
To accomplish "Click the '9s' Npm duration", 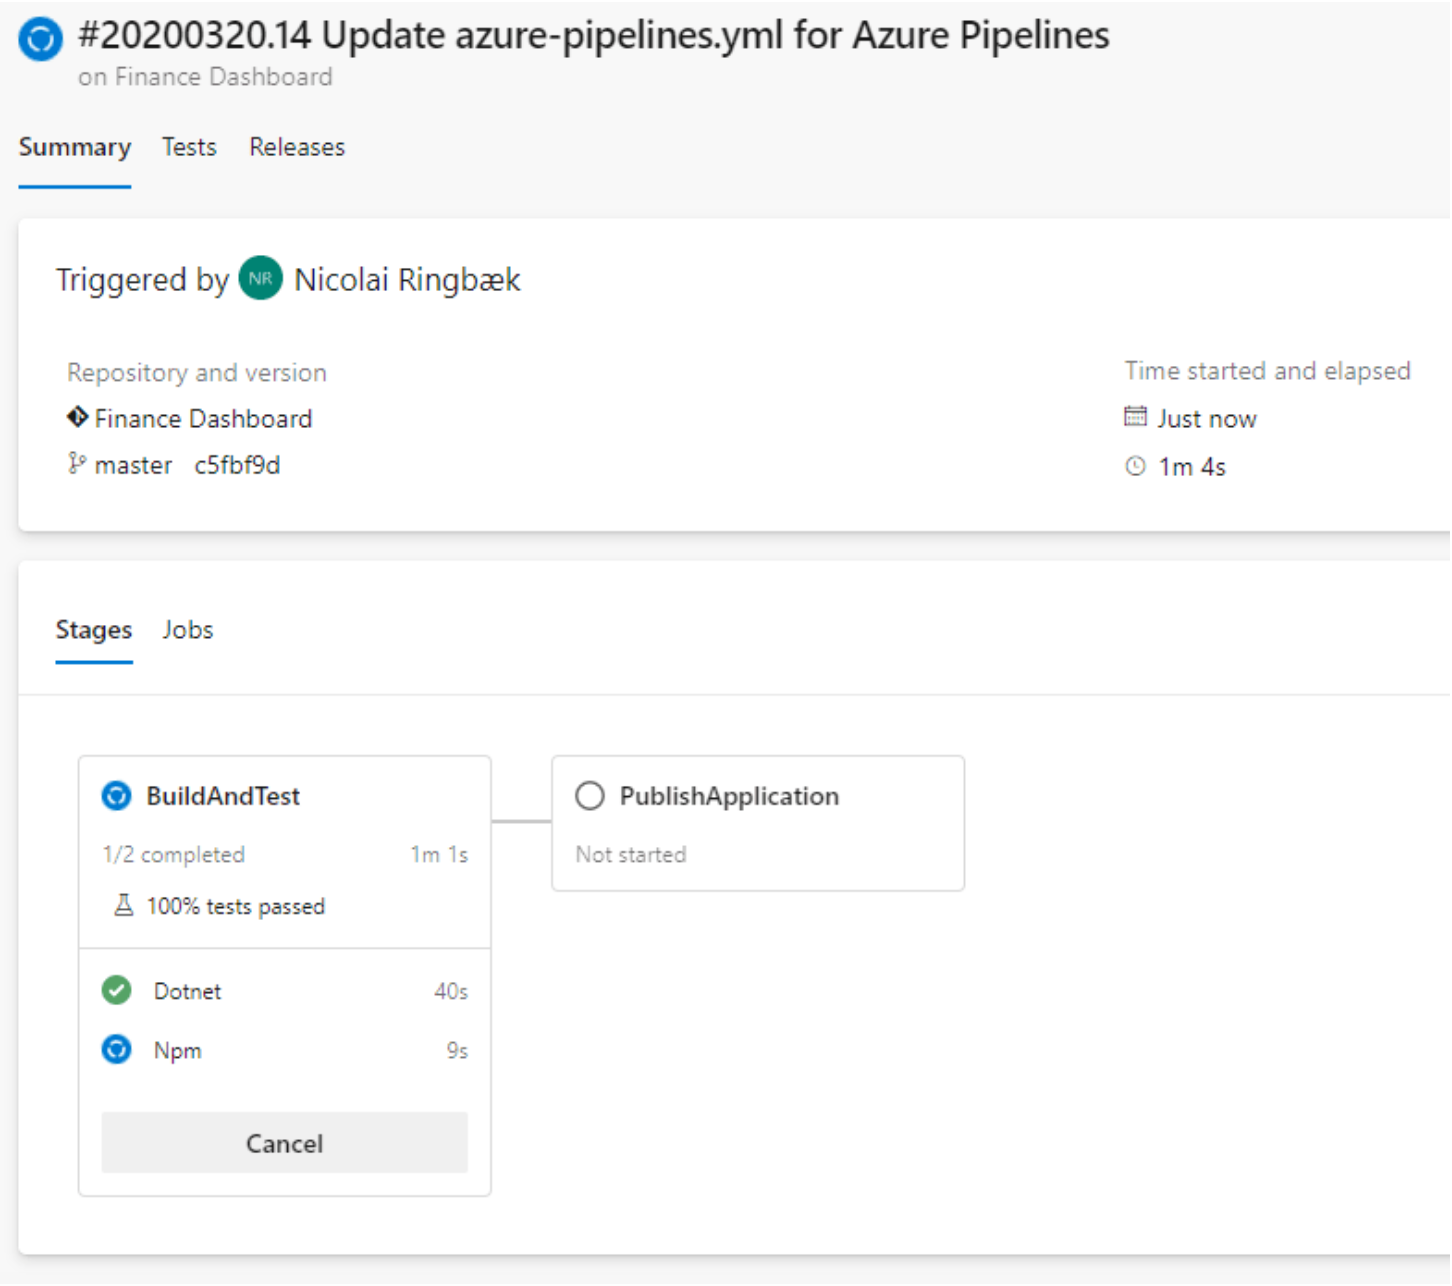I will coord(457,1051).
